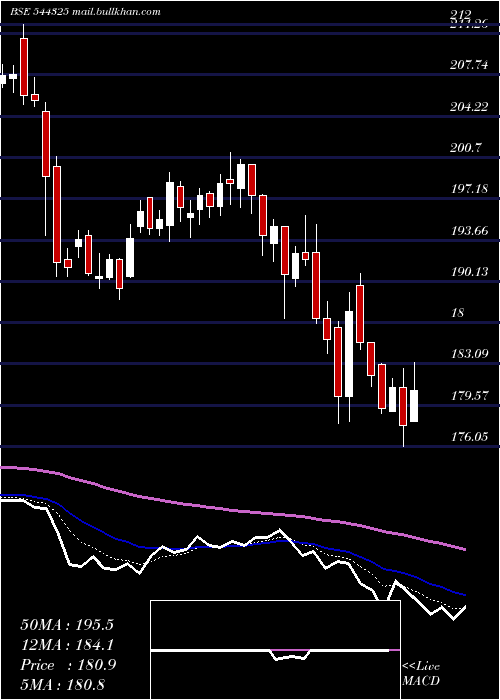The image size is (500, 700).
Task: Click the 204.22 price axis label
Action: [x=469, y=107]
